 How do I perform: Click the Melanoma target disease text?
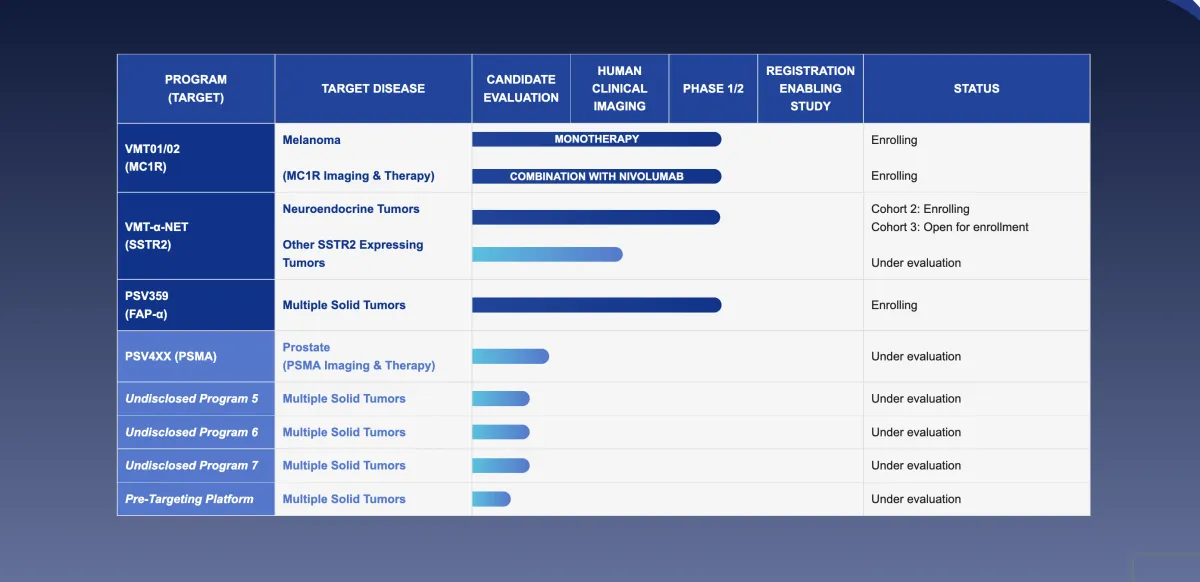coord(312,140)
